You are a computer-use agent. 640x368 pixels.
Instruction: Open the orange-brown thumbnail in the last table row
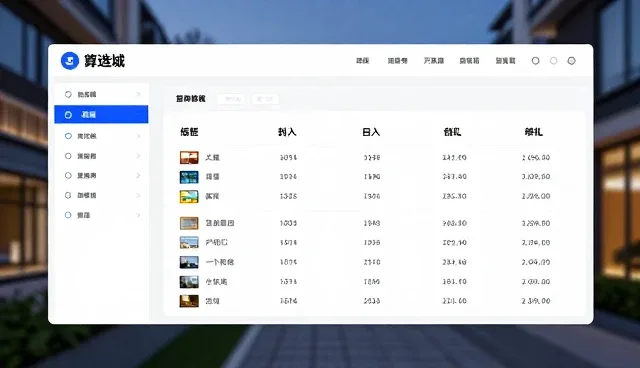point(189,301)
